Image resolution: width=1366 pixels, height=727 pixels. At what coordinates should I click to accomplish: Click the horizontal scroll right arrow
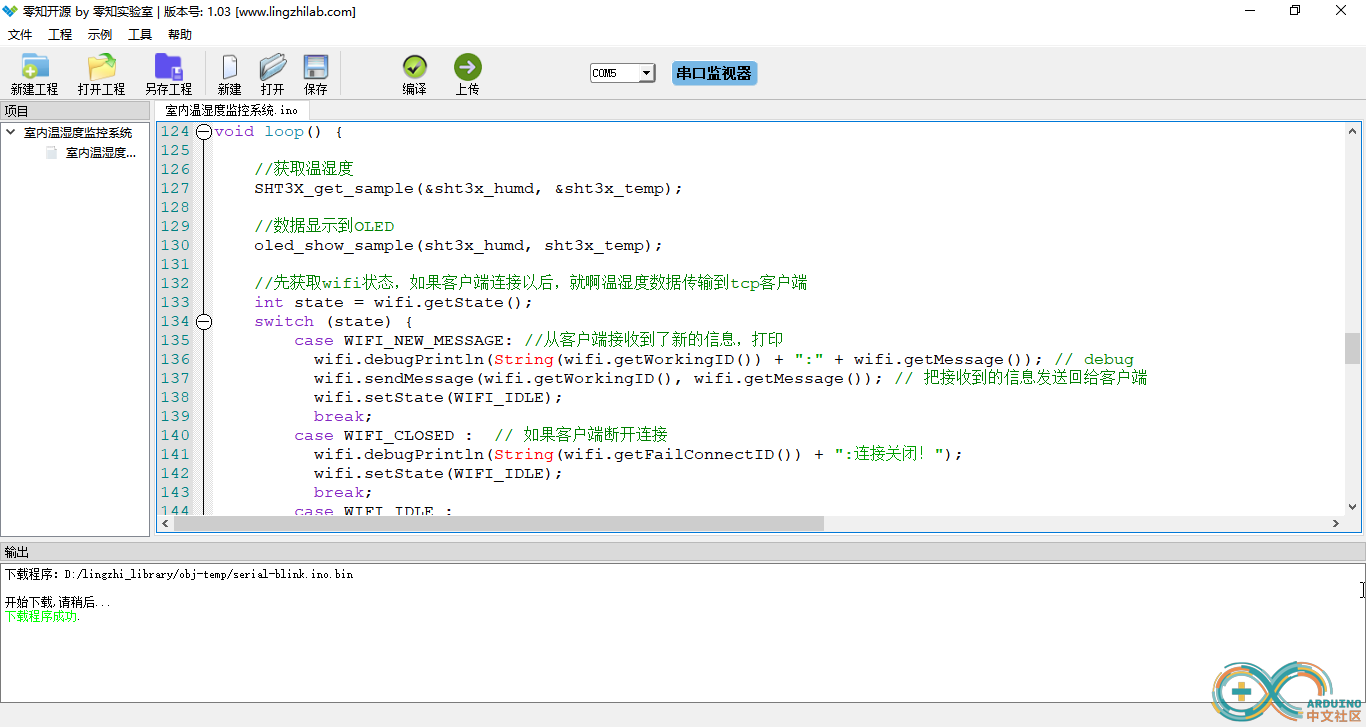click(1336, 523)
